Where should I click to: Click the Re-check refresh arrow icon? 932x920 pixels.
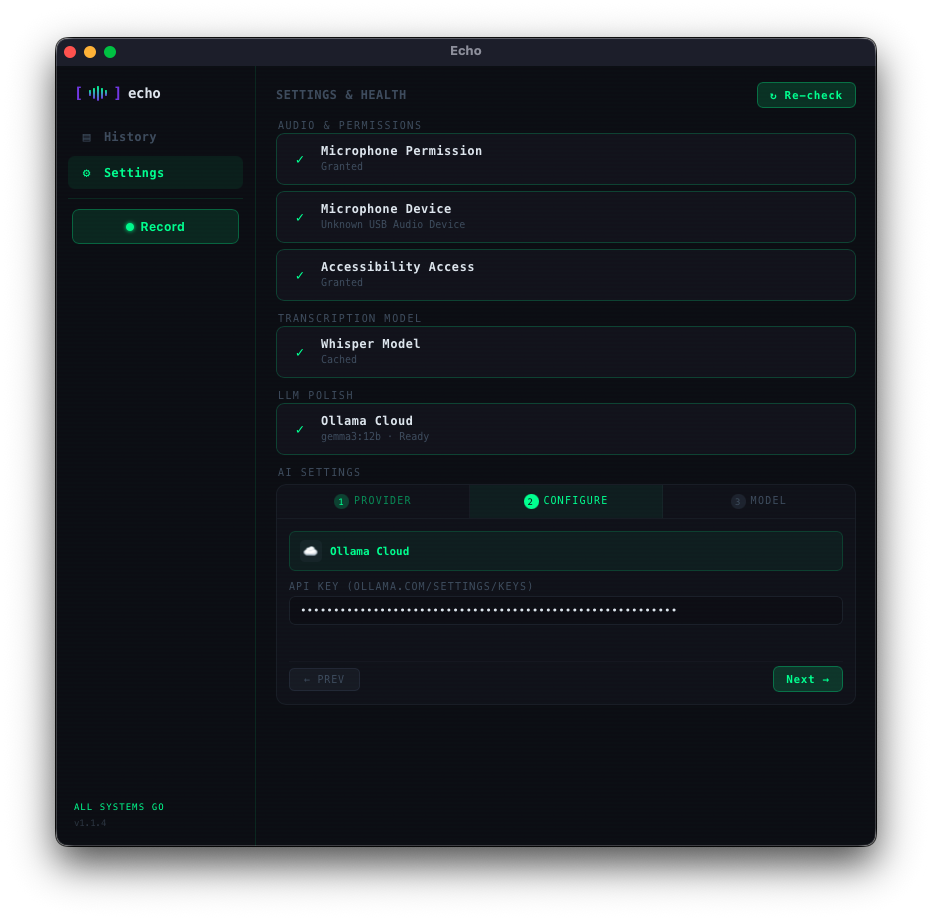(773, 96)
